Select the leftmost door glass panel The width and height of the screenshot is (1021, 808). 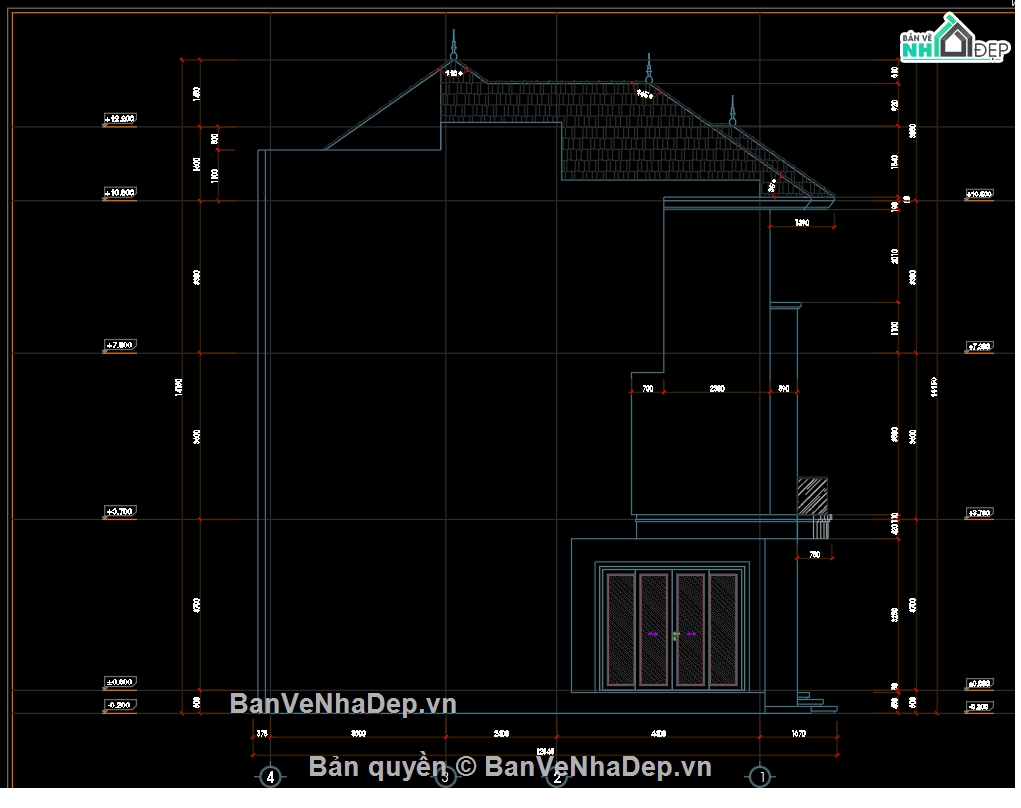point(620,630)
